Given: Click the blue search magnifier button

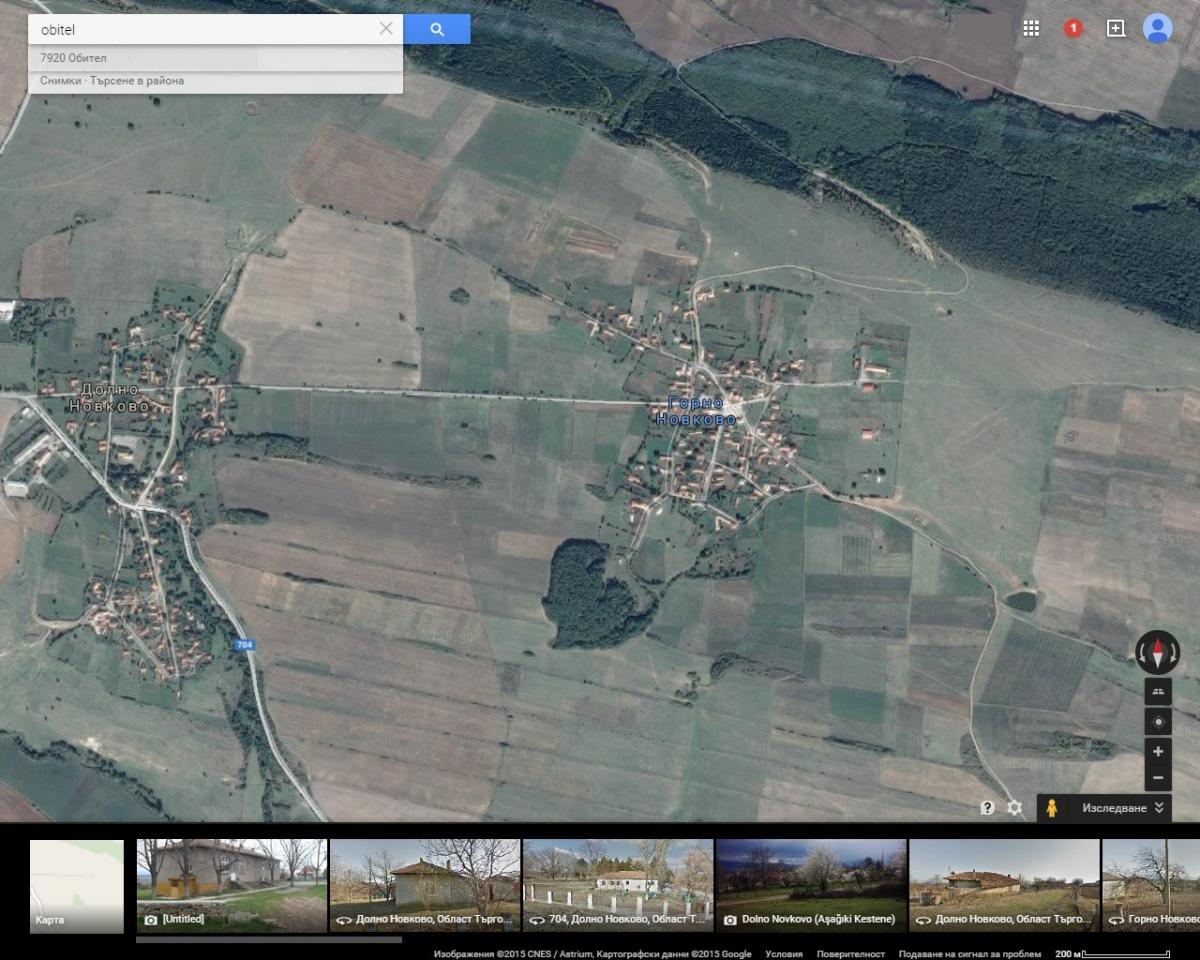Looking at the screenshot, I should pyautogui.click(x=437, y=29).
